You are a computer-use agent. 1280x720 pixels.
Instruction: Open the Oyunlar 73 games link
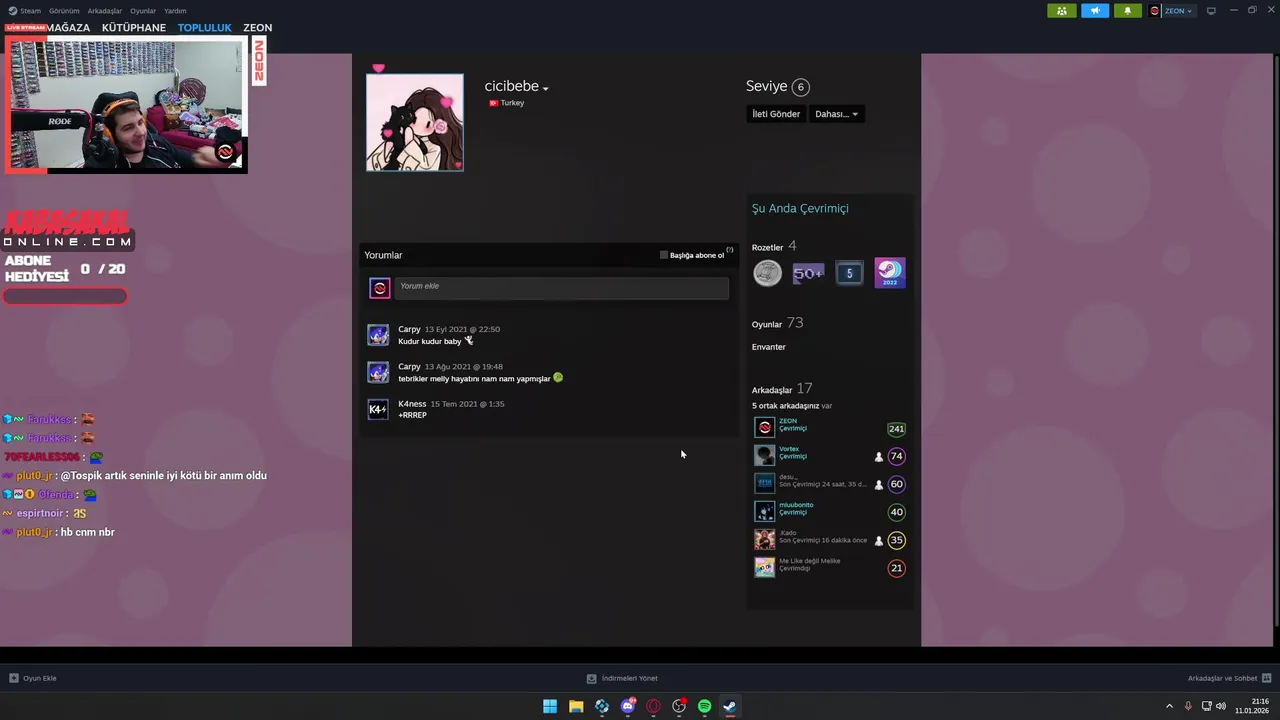(777, 323)
